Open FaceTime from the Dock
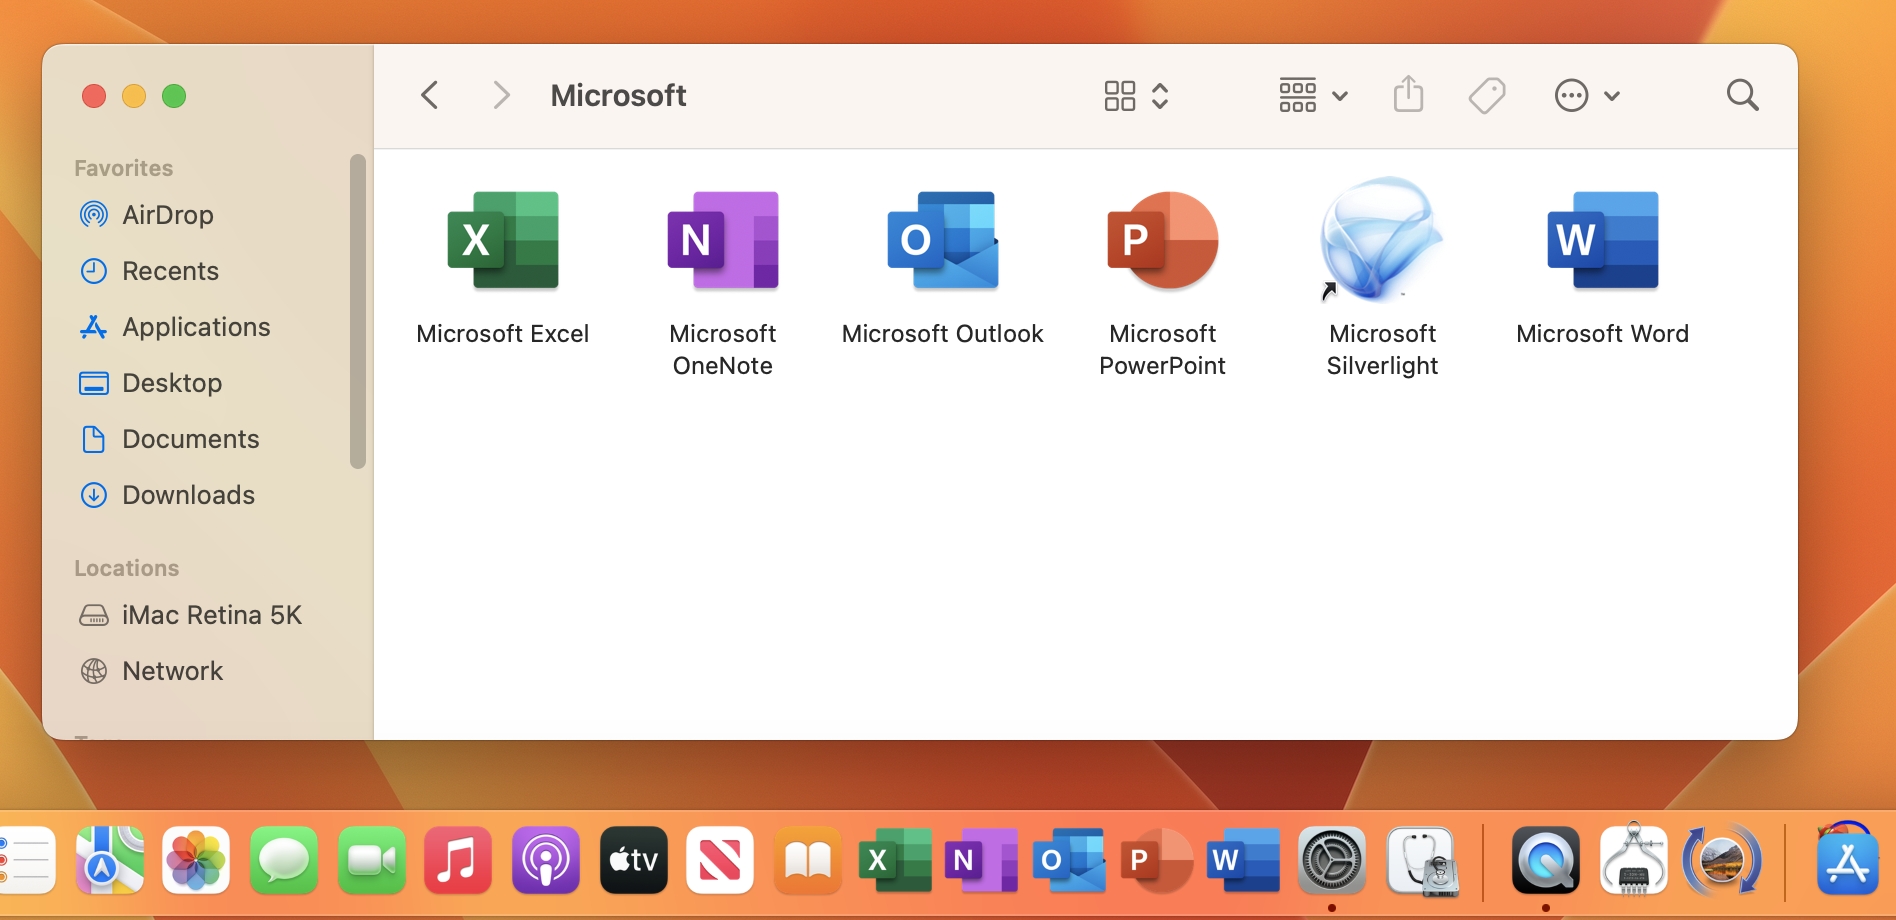Viewport: 1896px width, 920px height. coord(372,860)
